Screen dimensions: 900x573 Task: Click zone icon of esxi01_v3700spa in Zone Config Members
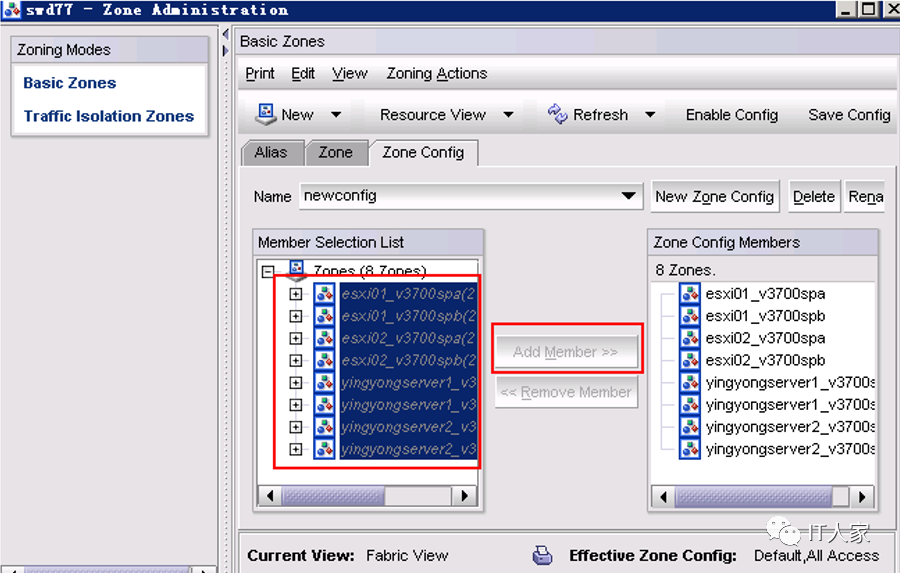(x=689, y=293)
